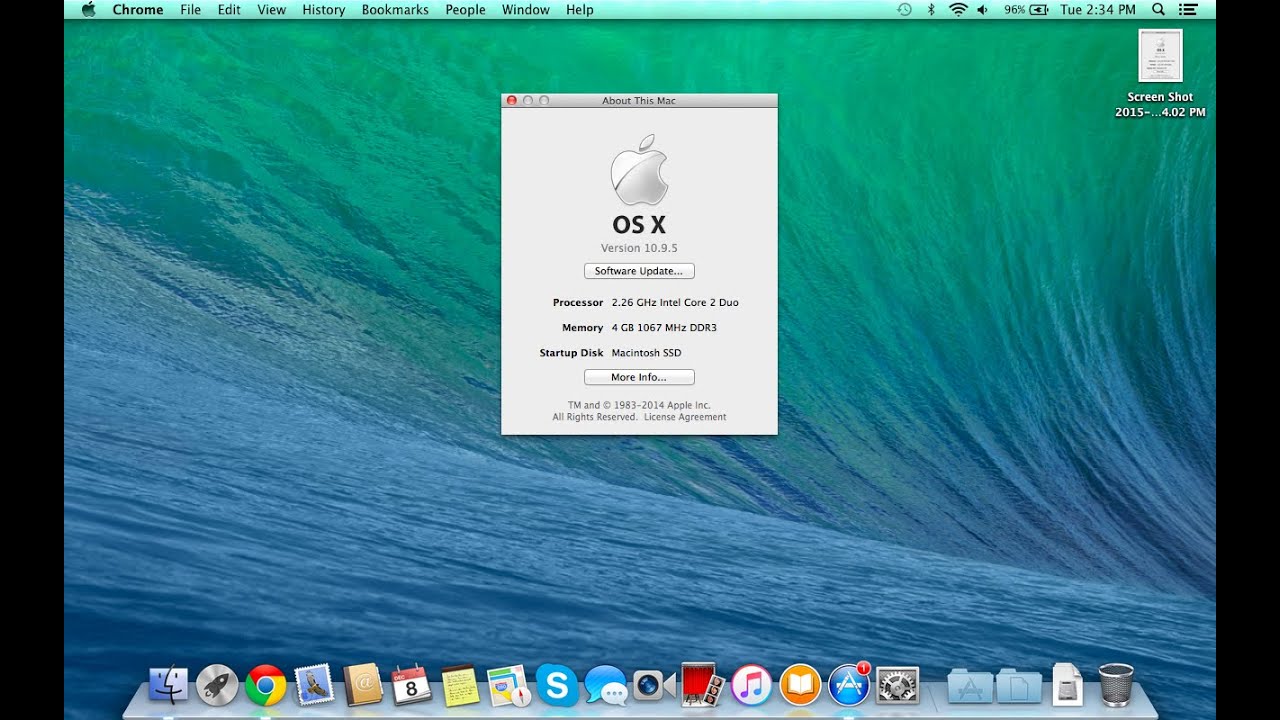This screenshot has height=720, width=1280.
Task: Open Finder from the Dock
Action: pyautogui.click(x=168, y=685)
